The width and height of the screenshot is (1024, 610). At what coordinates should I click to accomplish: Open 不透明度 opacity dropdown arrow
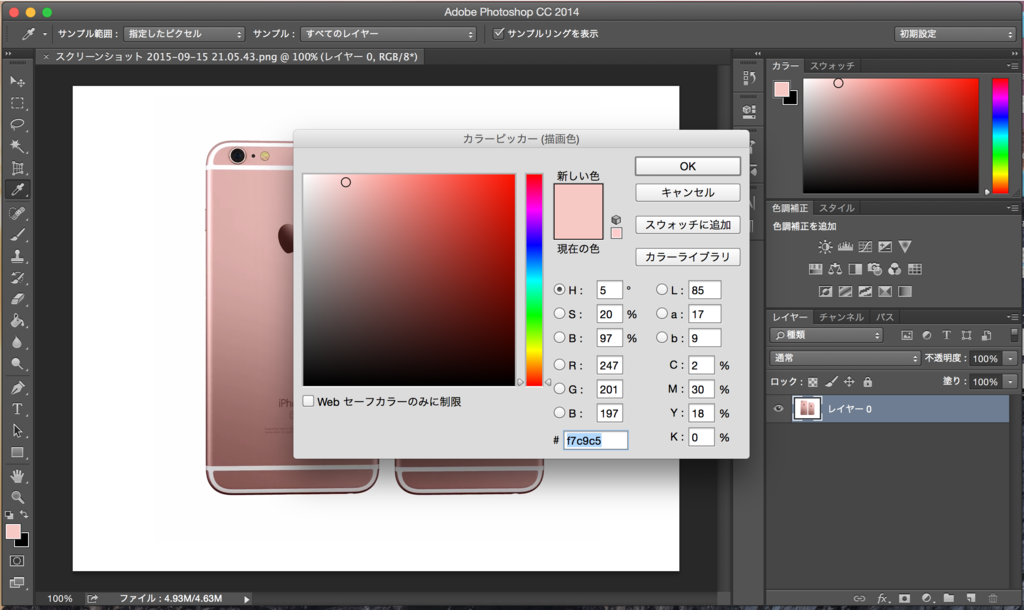1011,358
